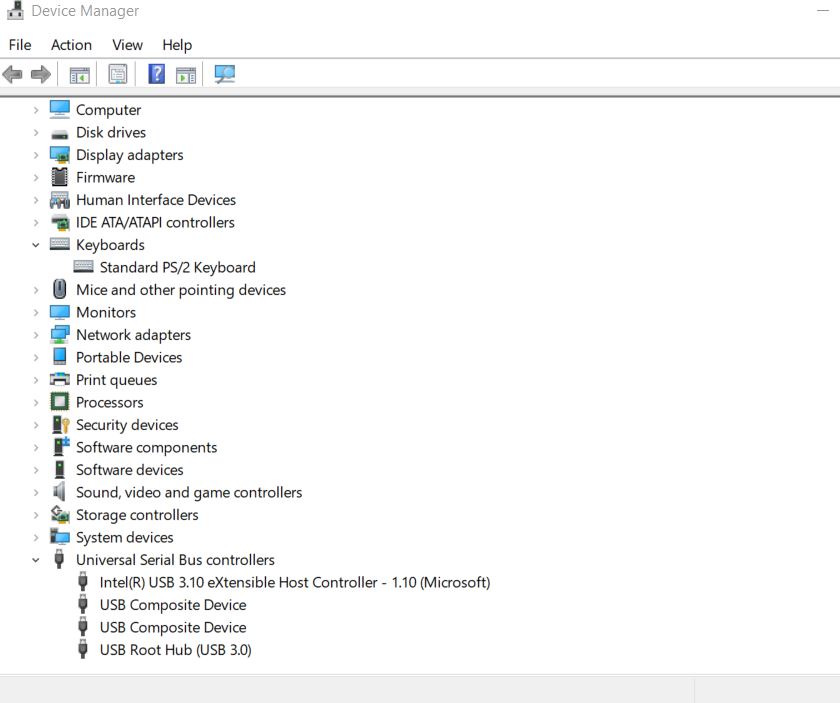Click the System devices icon
Screen dimensions: 840x703
pos(59,536)
